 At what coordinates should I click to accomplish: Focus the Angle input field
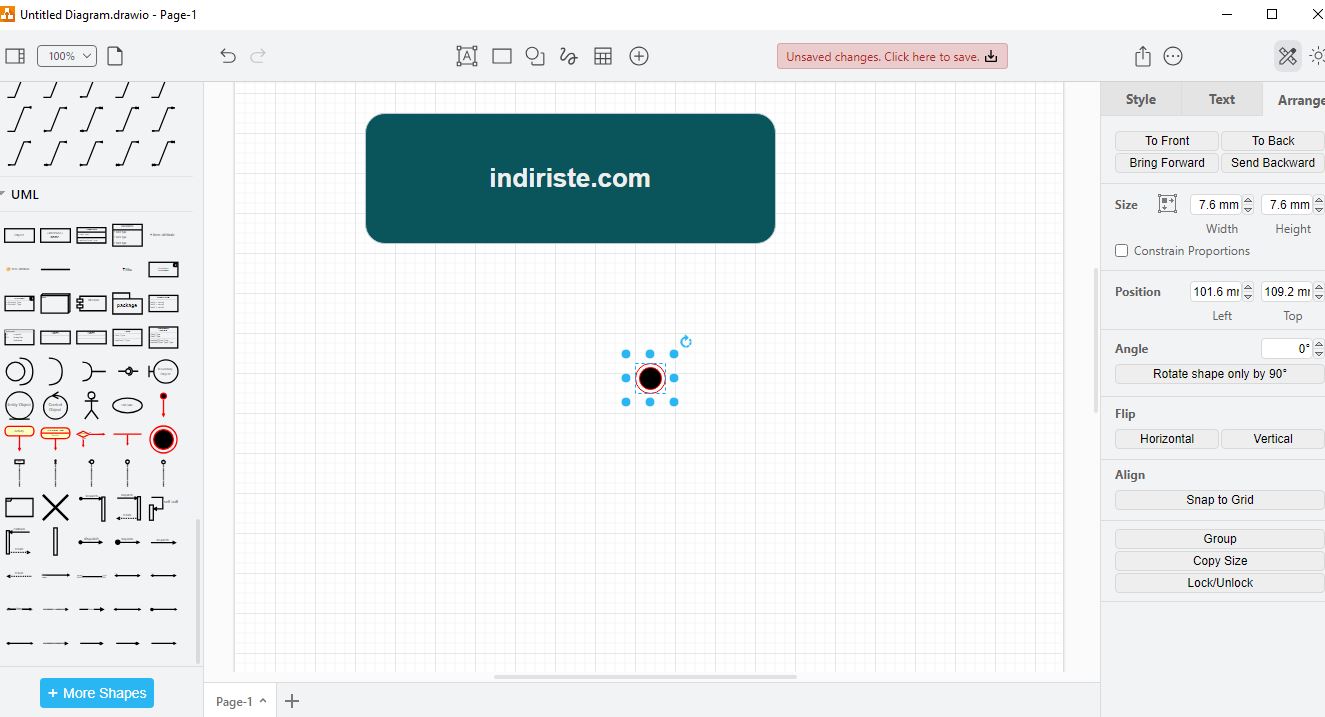click(1286, 349)
